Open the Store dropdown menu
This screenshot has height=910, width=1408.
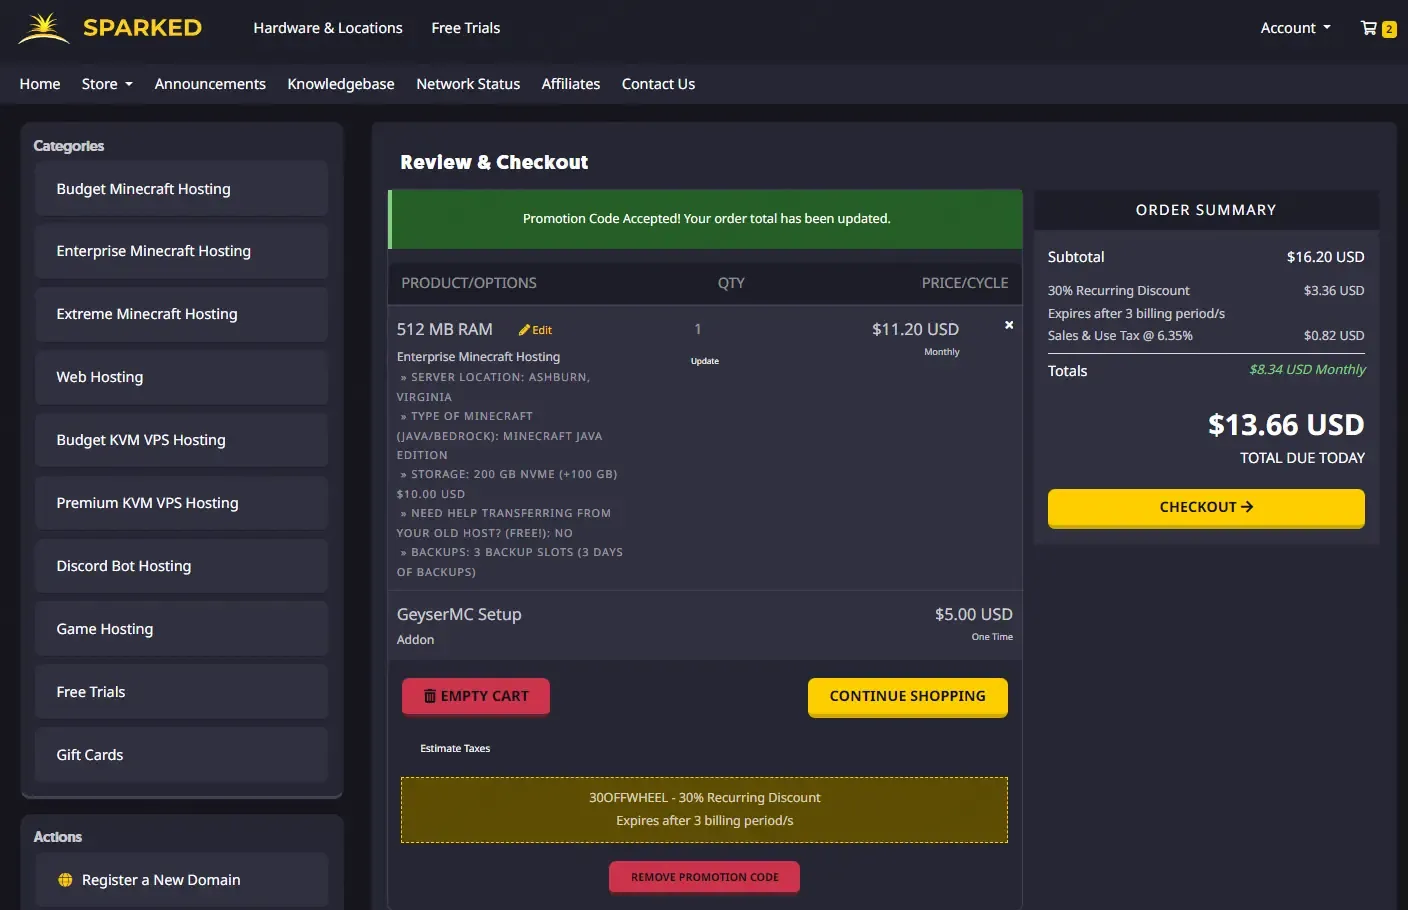[107, 84]
